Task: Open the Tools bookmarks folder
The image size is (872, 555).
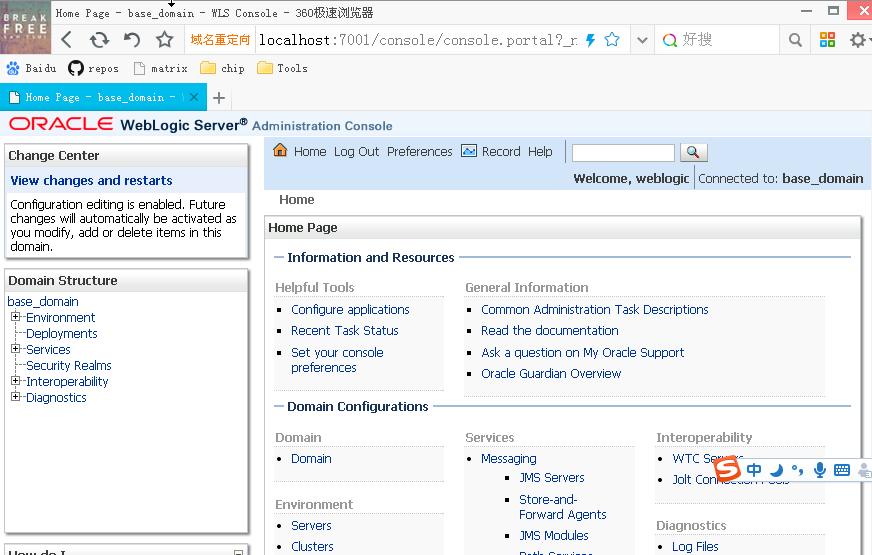Action: click(283, 68)
